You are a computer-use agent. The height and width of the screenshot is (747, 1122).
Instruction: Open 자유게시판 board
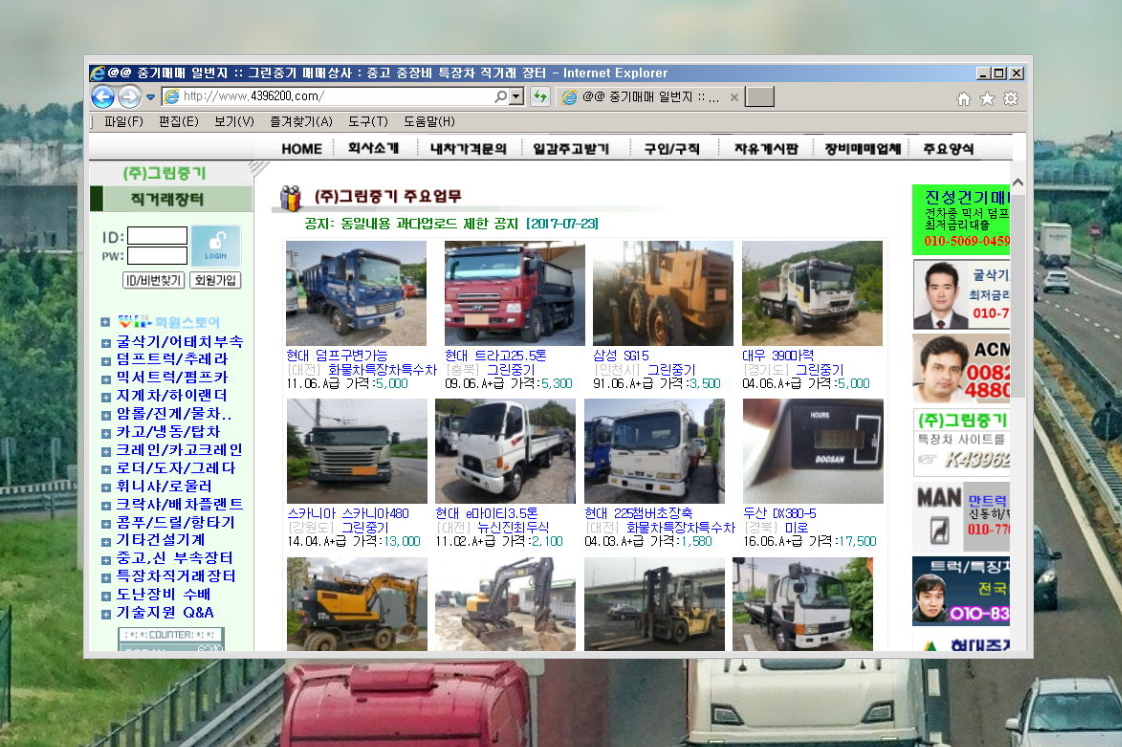pyautogui.click(x=766, y=148)
